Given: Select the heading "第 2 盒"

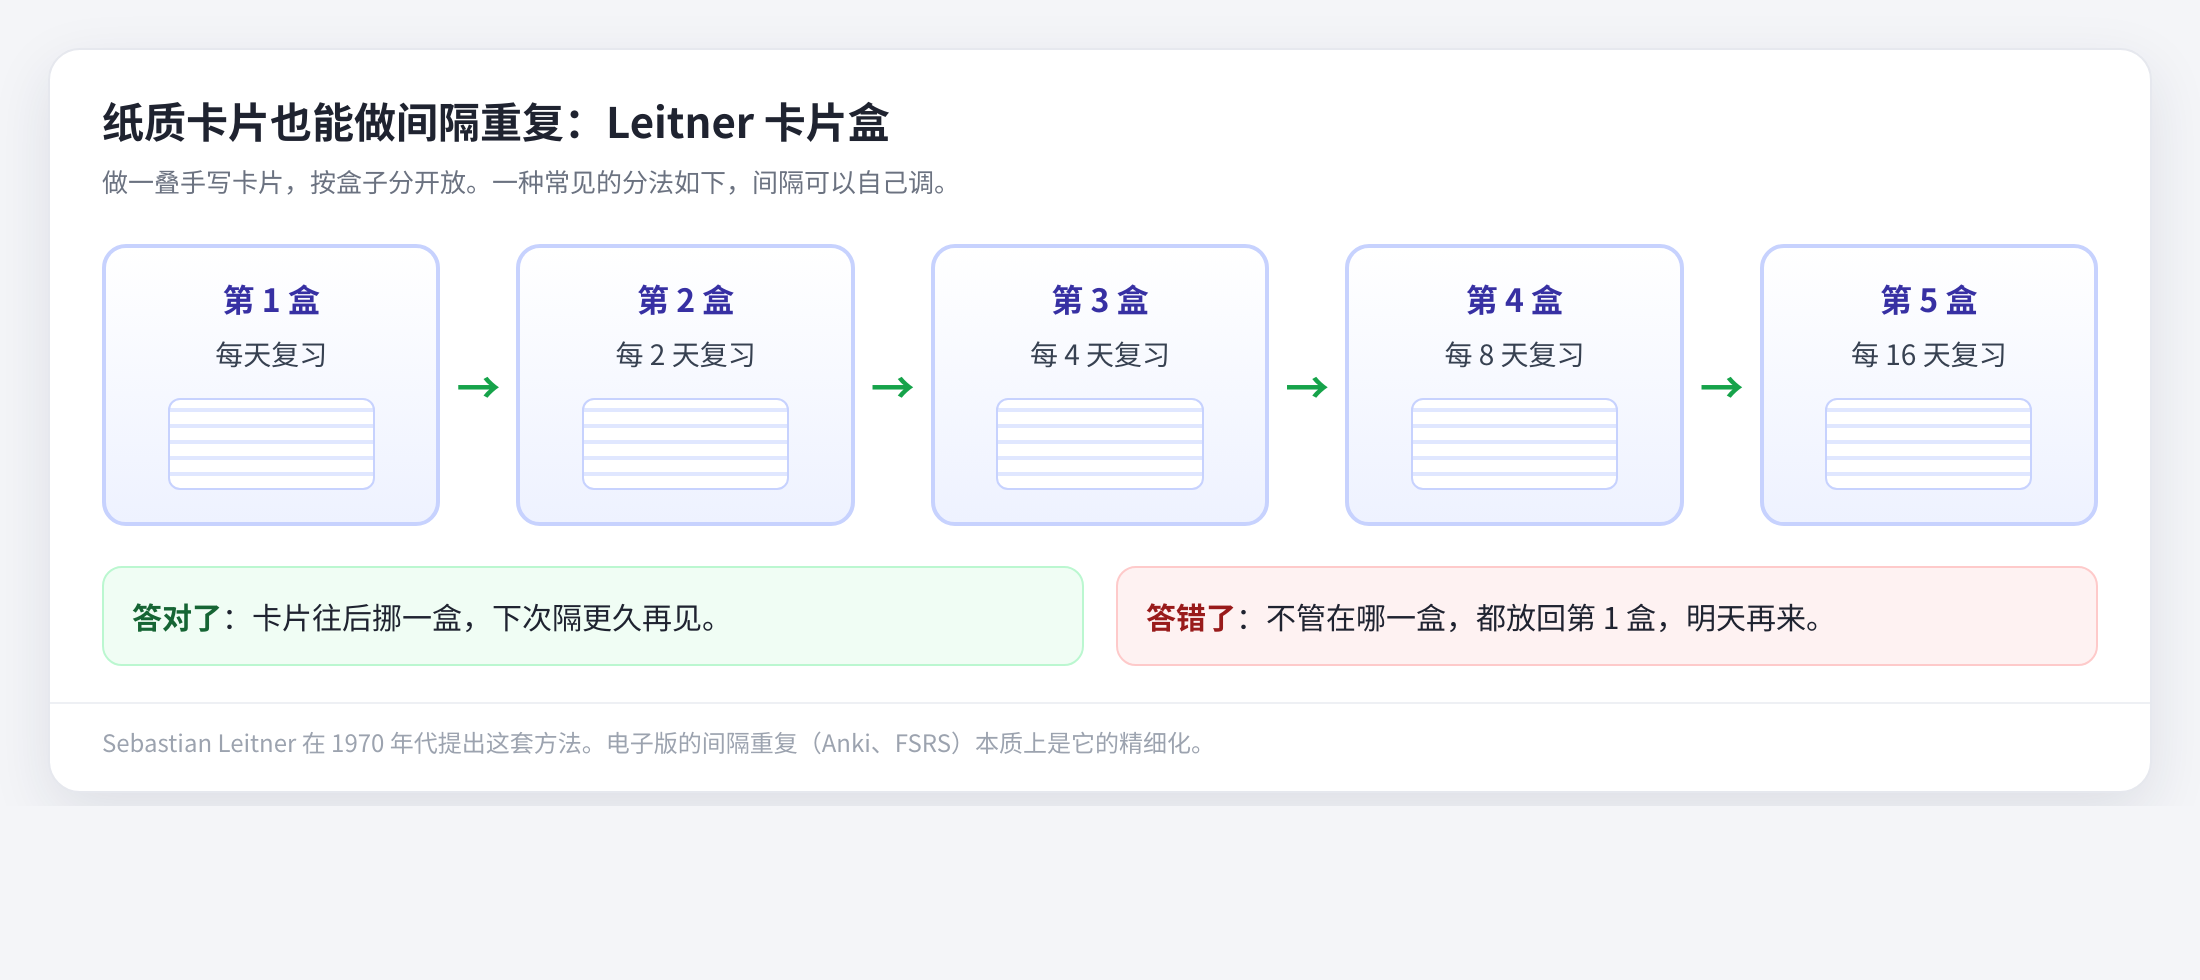Looking at the screenshot, I should pos(685,300).
